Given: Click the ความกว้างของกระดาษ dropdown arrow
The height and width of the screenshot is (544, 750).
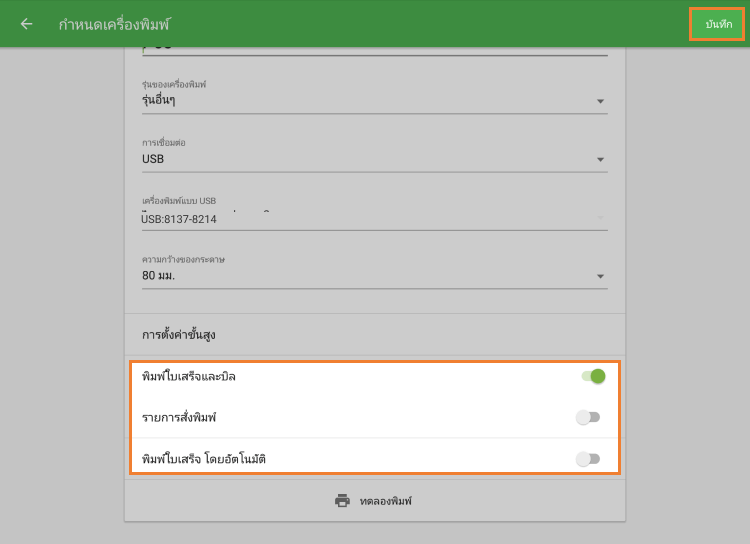Looking at the screenshot, I should [600, 276].
